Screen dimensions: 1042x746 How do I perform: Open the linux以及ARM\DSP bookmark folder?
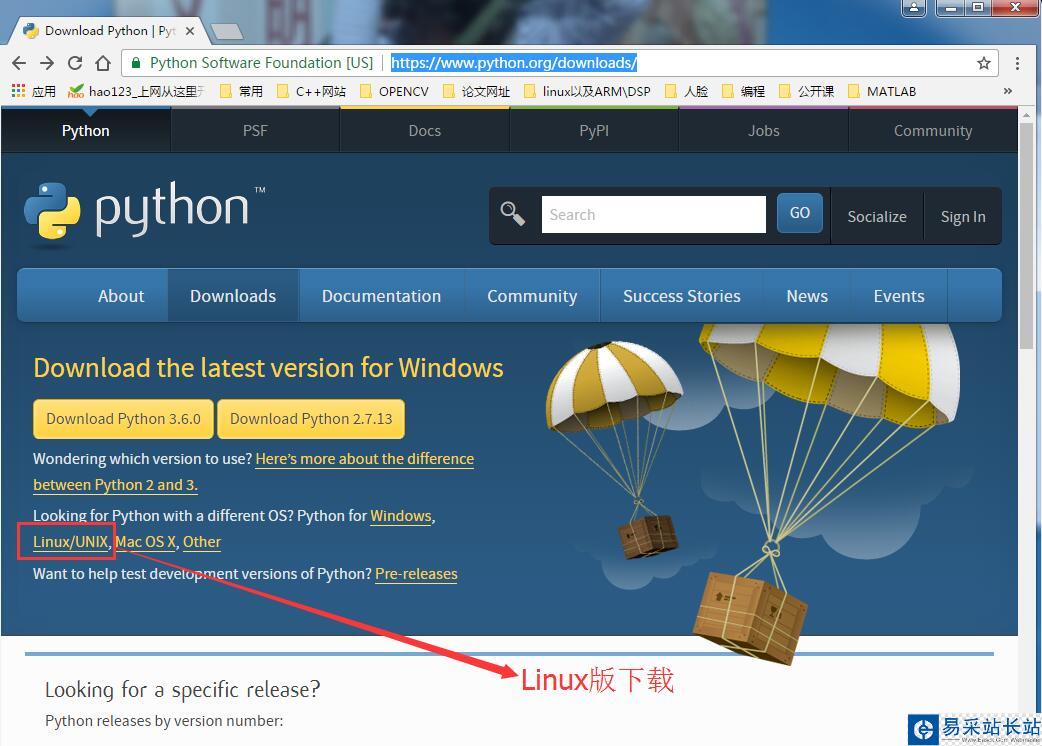587,91
